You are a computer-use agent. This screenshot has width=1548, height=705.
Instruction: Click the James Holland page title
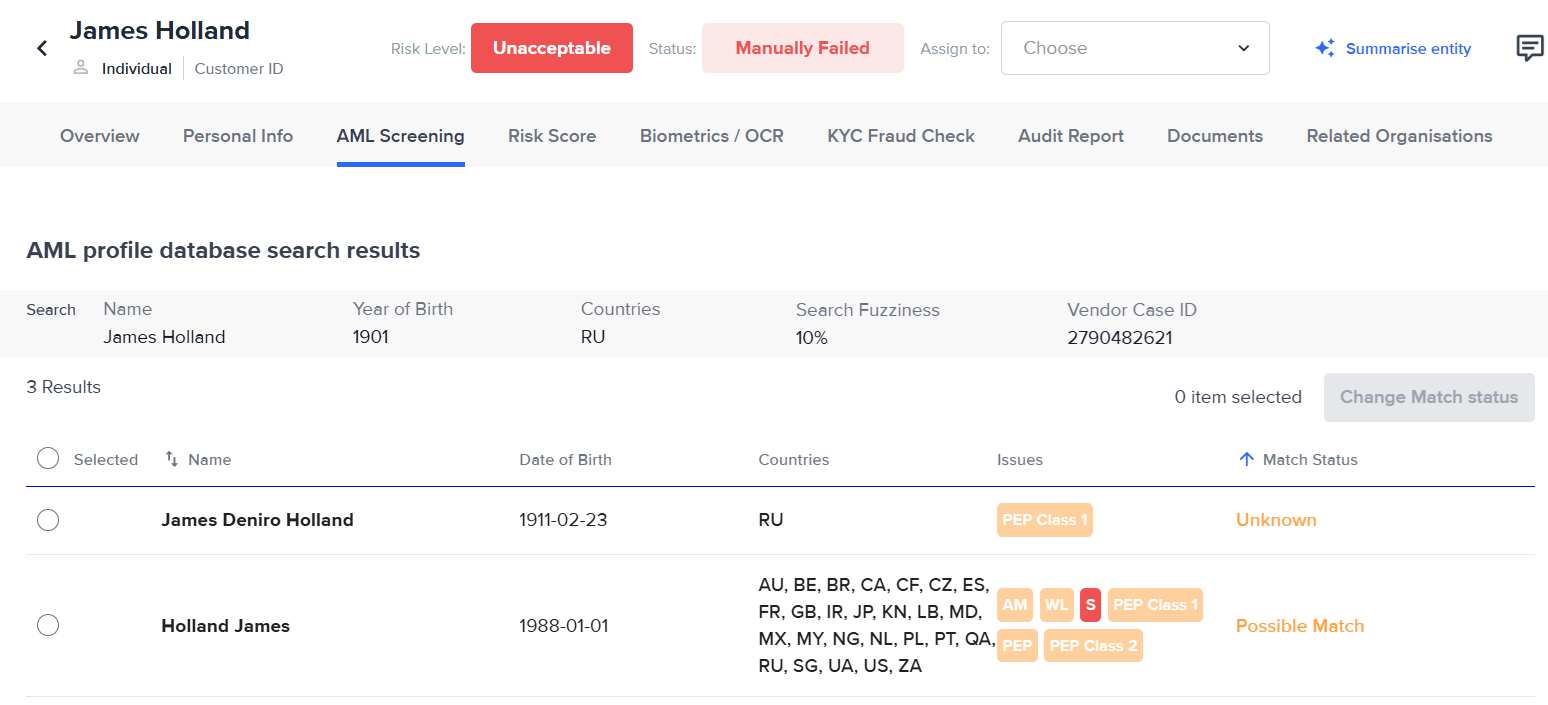pyautogui.click(x=159, y=31)
